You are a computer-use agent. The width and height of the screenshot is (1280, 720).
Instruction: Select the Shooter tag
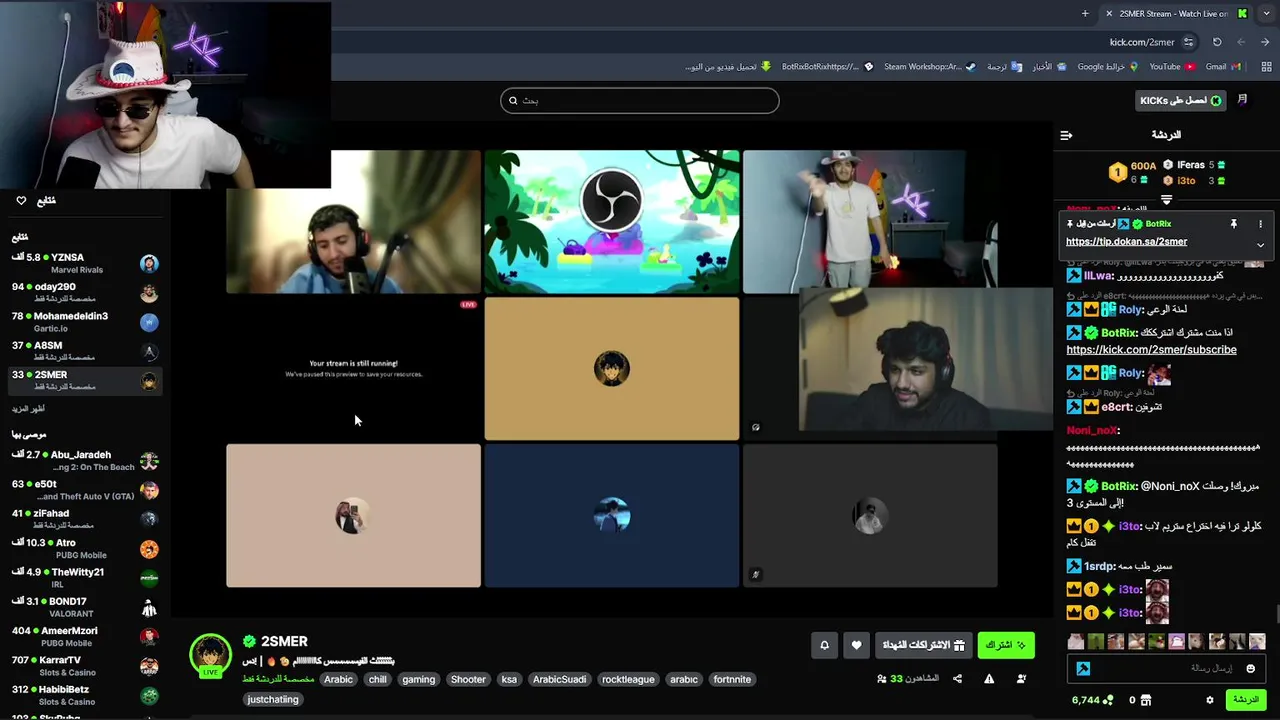[x=468, y=679]
